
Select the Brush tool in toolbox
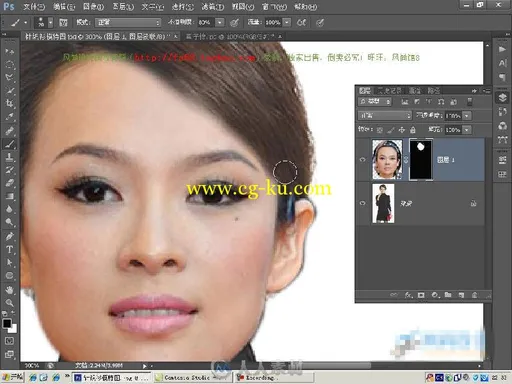point(9,144)
